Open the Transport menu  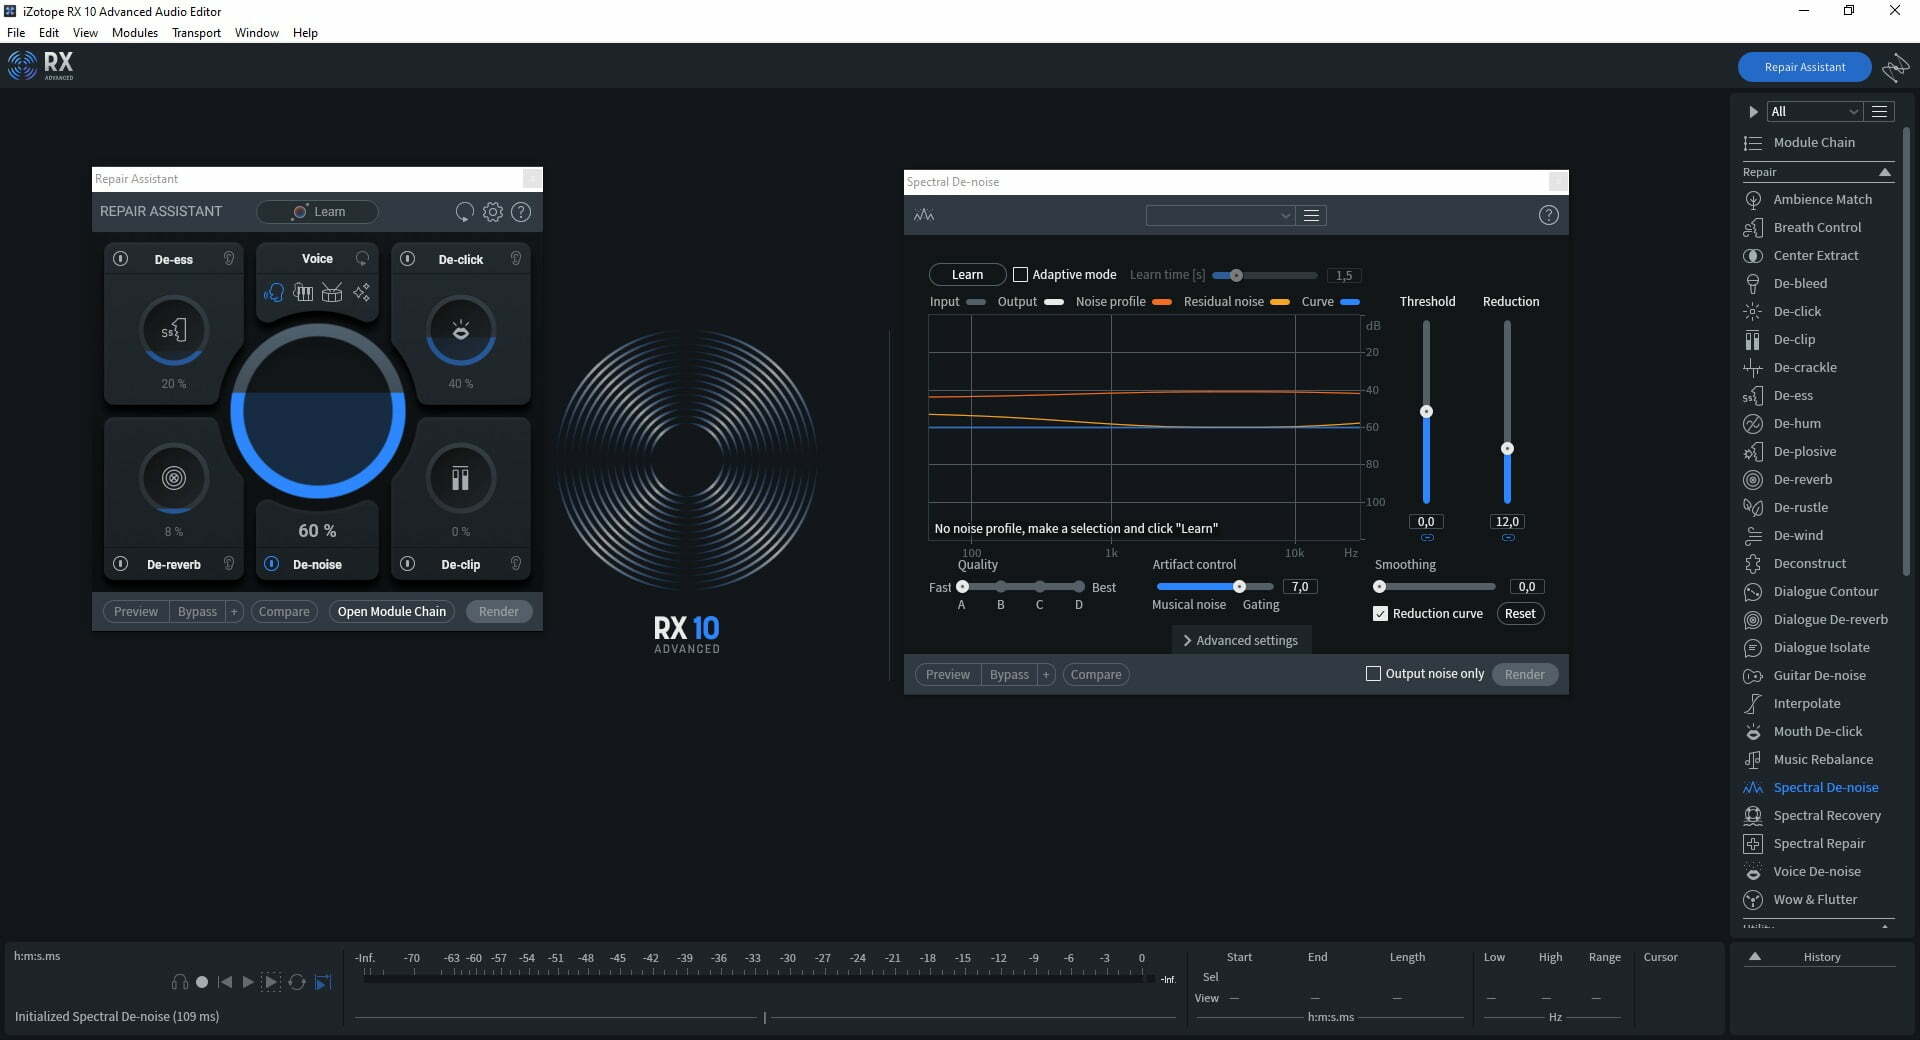(x=196, y=33)
